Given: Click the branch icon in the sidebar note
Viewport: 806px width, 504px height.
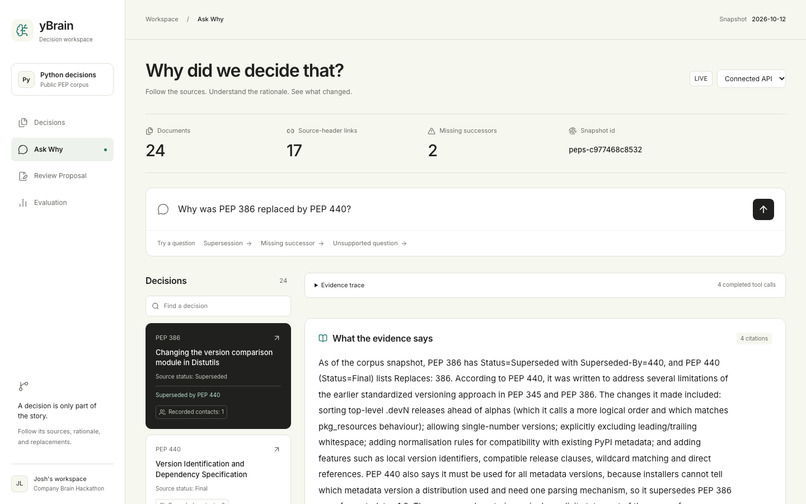Looking at the screenshot, I should (x=23, y=386).
